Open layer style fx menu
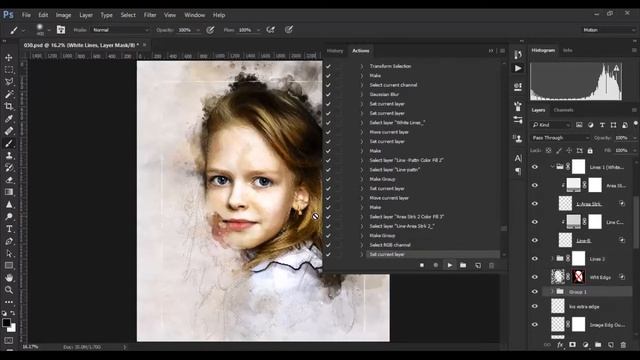Viewport: 640px width, 360px height. point(560,345)
